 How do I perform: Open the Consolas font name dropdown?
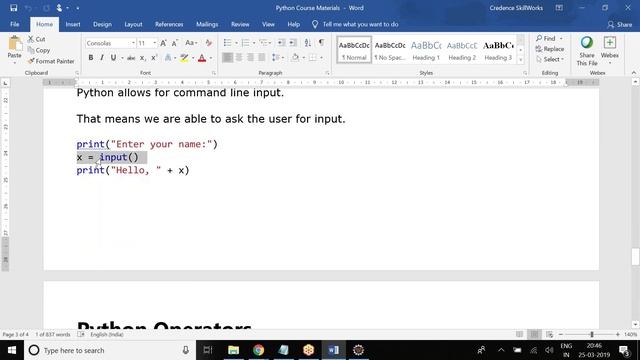point(133,43)
